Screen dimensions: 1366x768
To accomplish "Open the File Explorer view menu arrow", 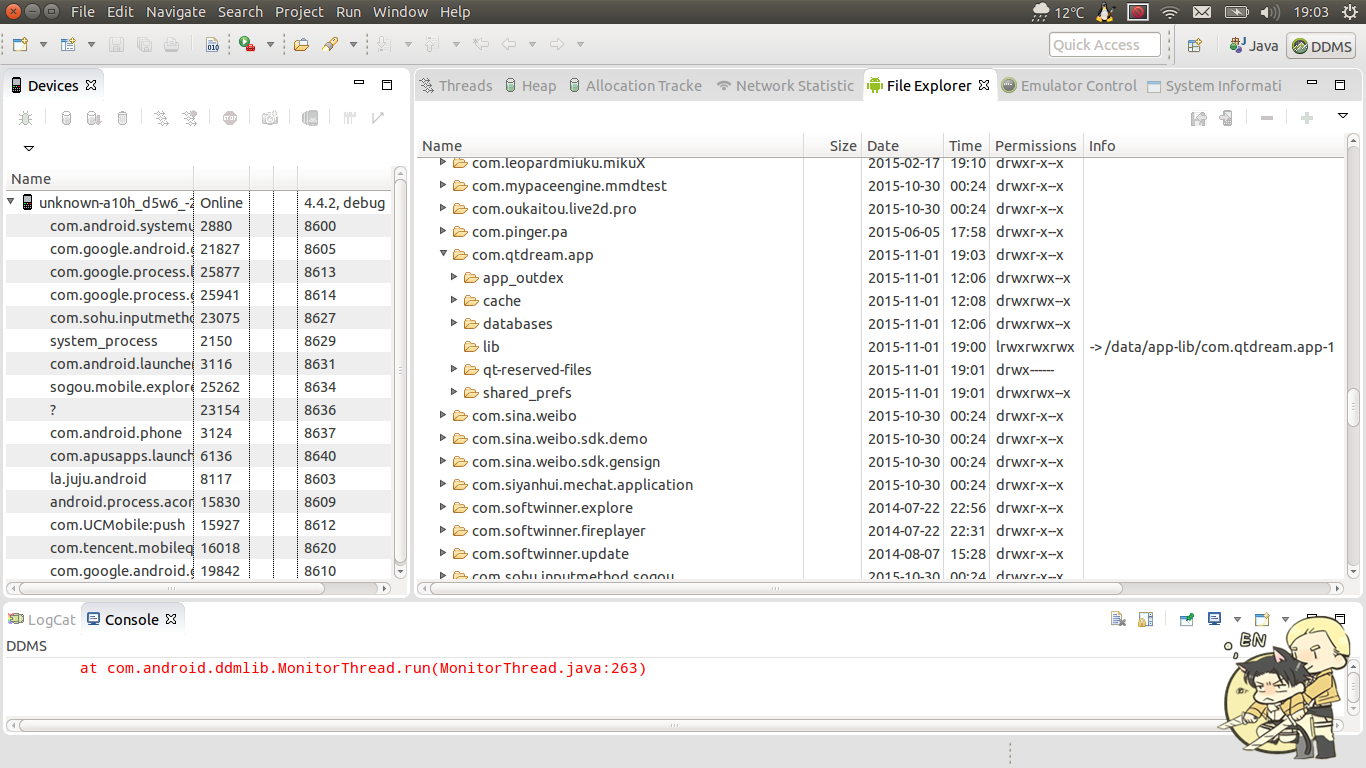I will (1343, 117).
